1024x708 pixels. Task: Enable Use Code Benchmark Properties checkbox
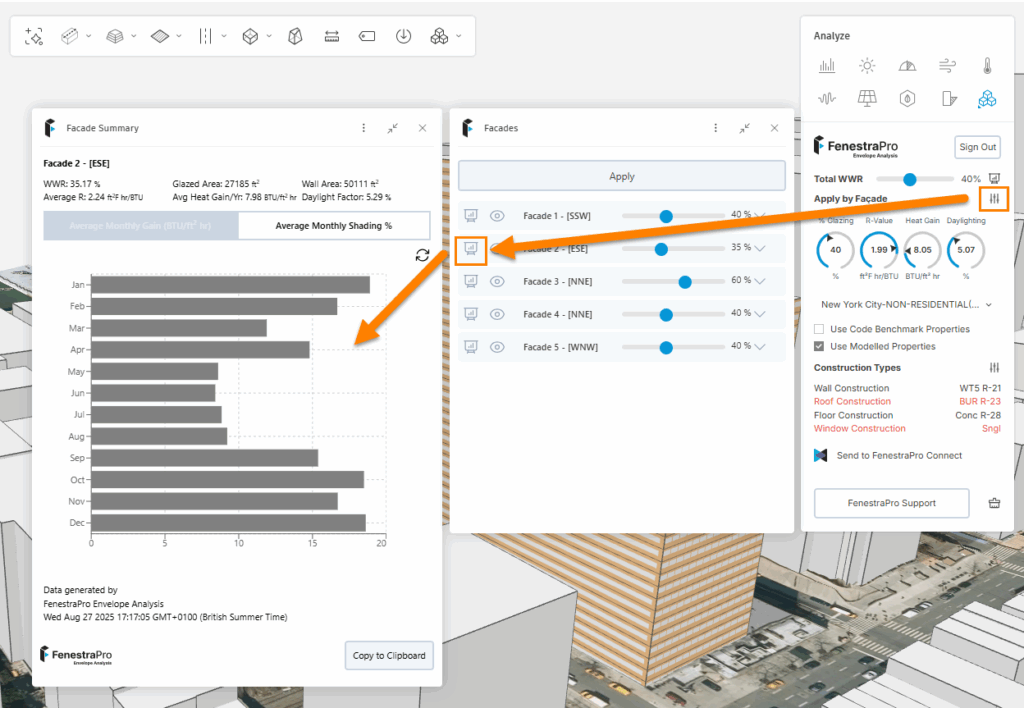[819, 329]
